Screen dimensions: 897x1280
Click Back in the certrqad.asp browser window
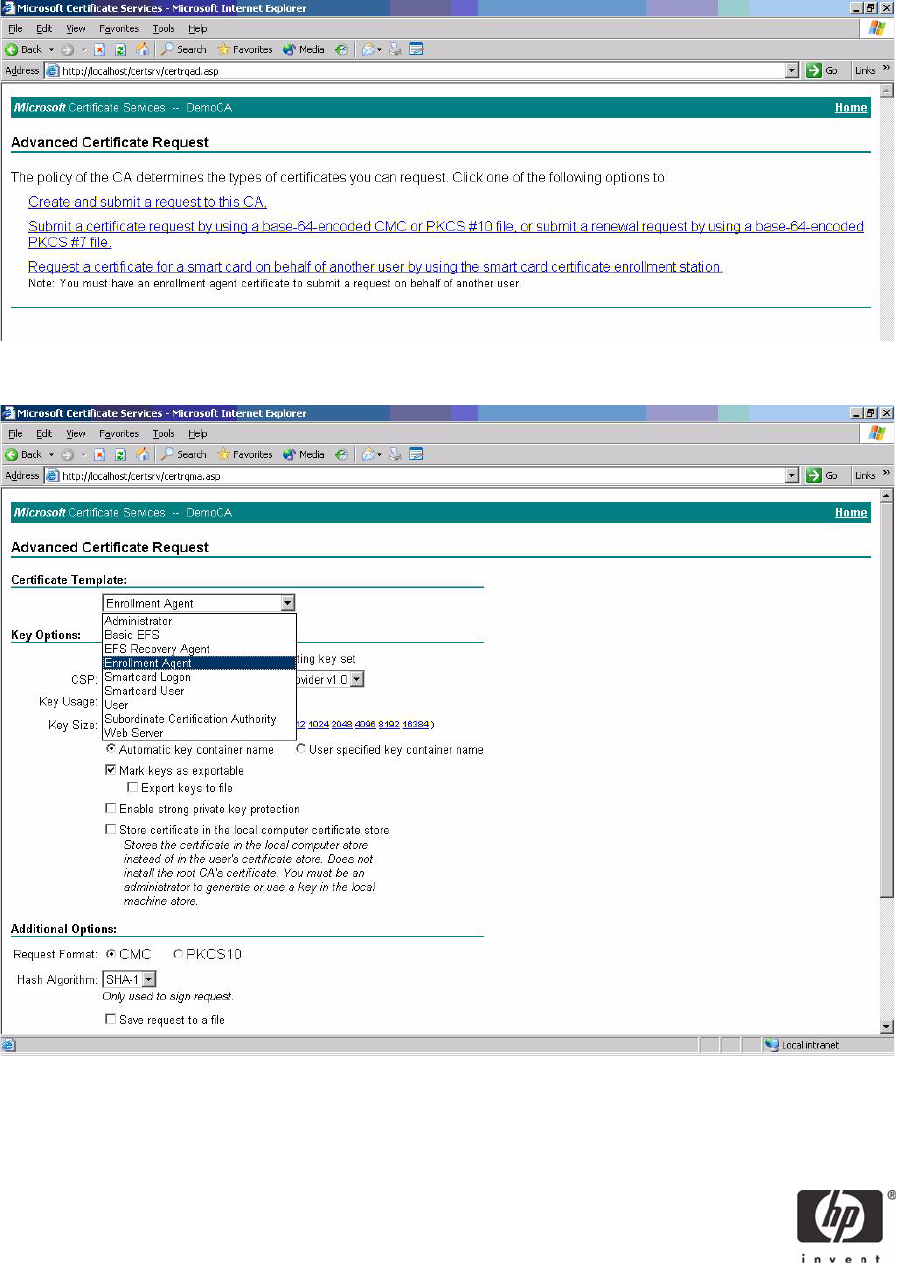point(24,49)
